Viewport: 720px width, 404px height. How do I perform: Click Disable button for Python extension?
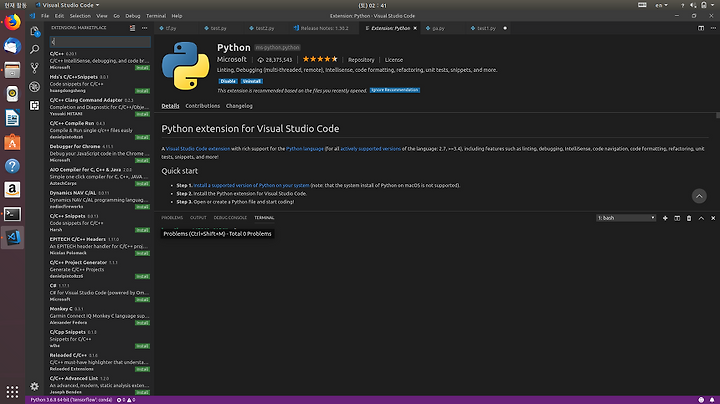pos(228,81)
